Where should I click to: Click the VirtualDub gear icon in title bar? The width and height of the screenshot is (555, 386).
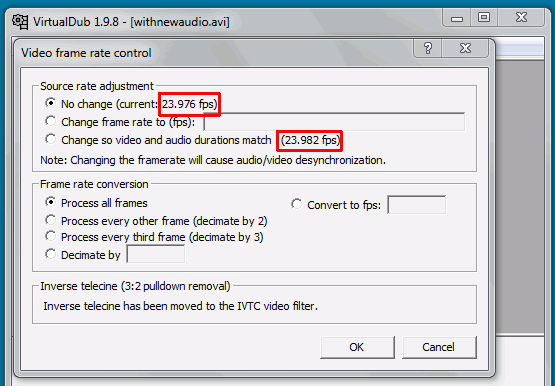[20, 22]
